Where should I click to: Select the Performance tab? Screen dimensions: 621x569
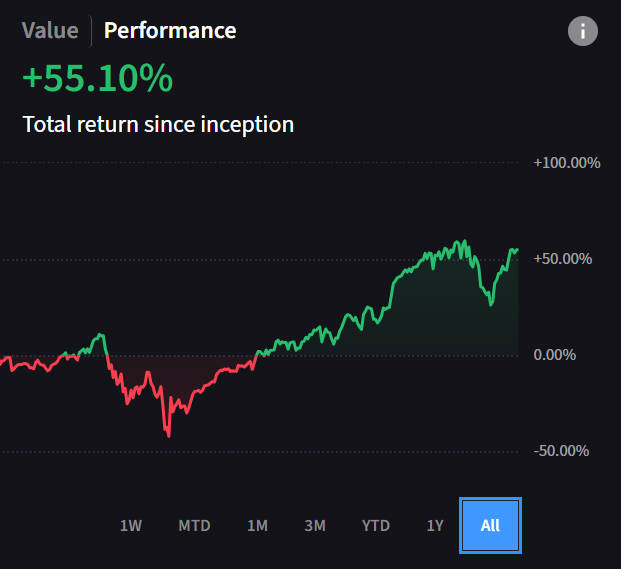click(170, 30)
